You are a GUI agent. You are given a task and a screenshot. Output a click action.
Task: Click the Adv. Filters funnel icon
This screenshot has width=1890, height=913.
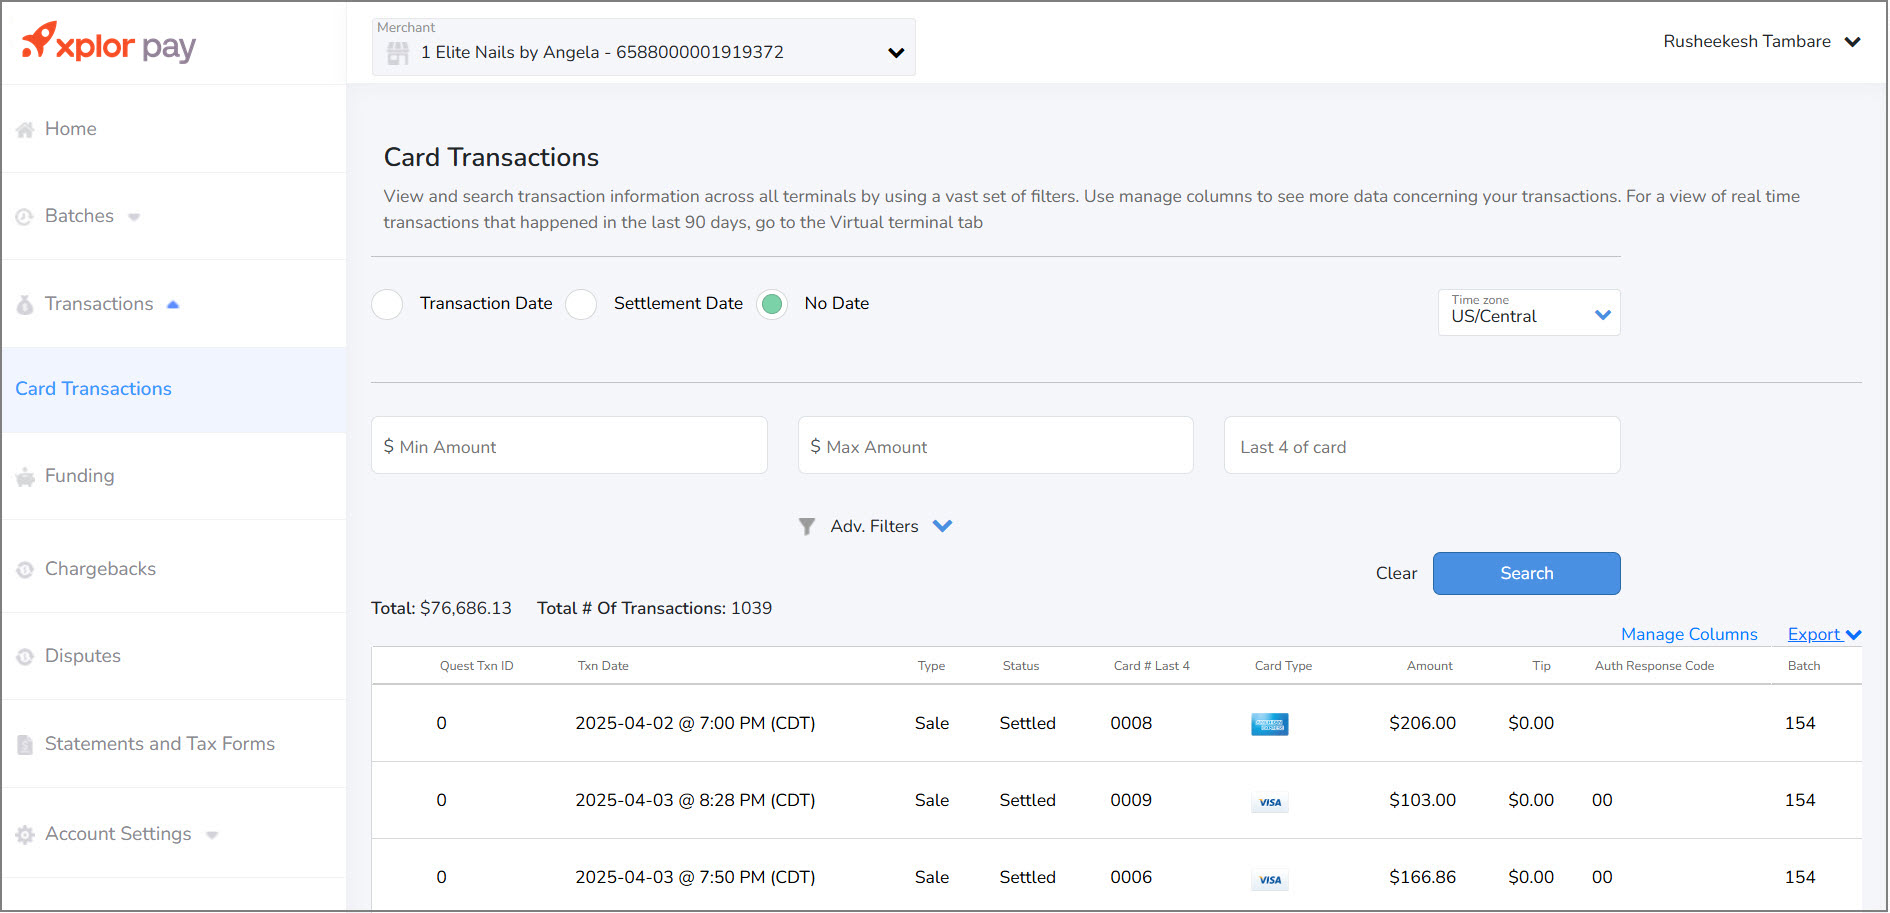807,526
